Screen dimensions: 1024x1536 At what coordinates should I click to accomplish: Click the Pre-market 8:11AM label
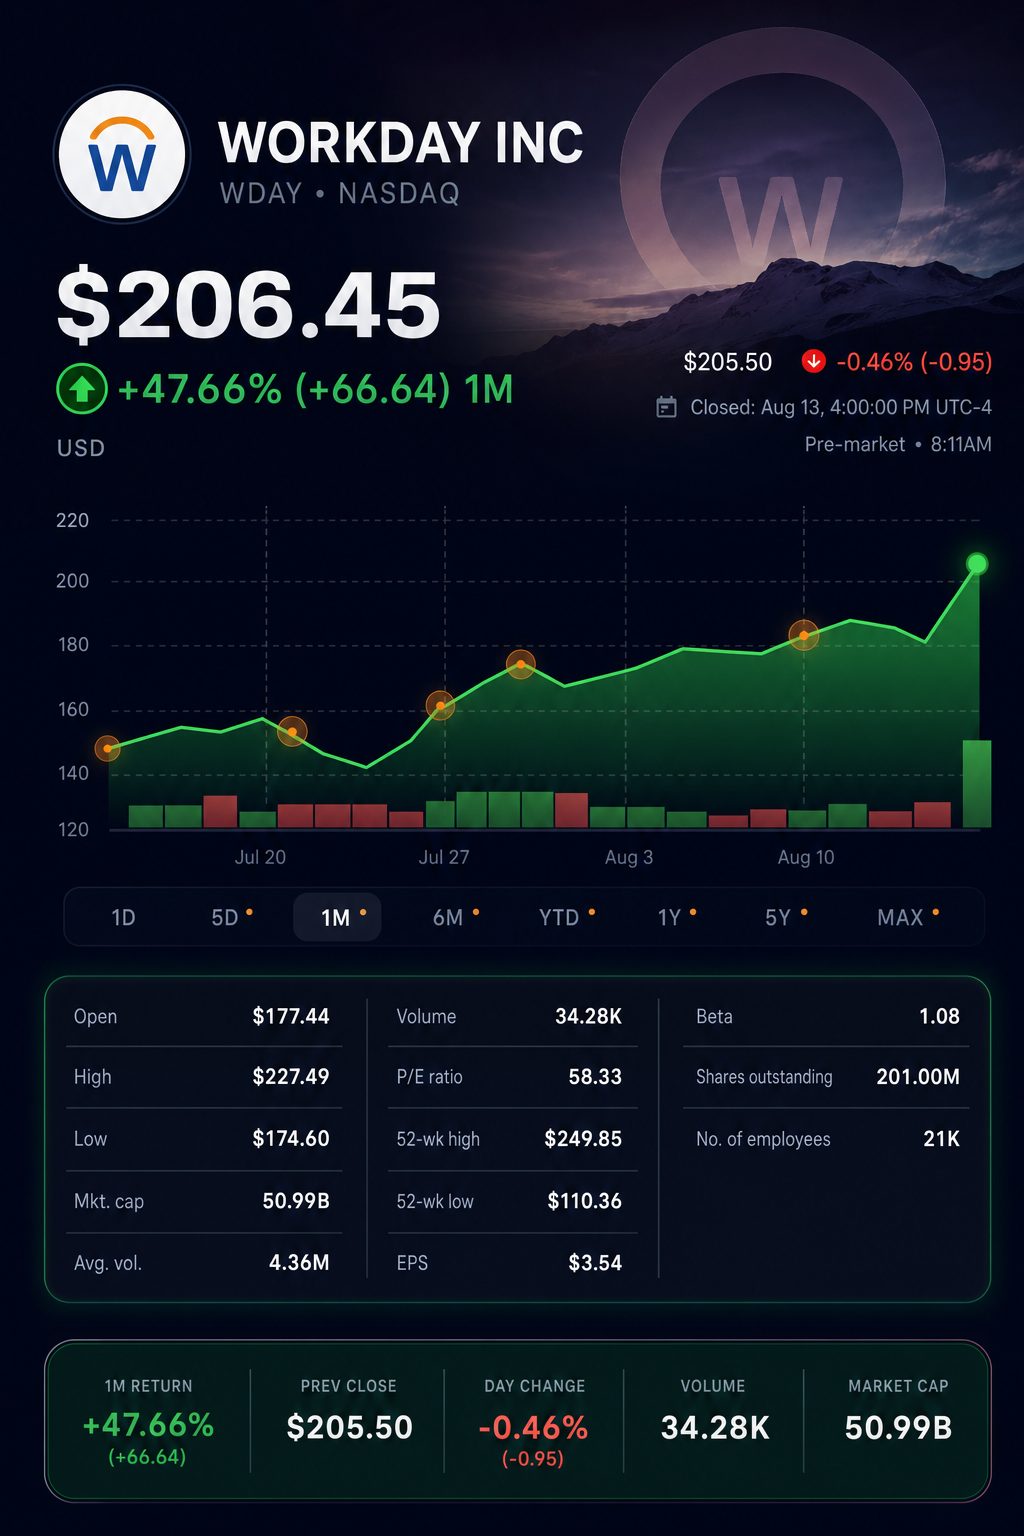(x=898, y=444)
